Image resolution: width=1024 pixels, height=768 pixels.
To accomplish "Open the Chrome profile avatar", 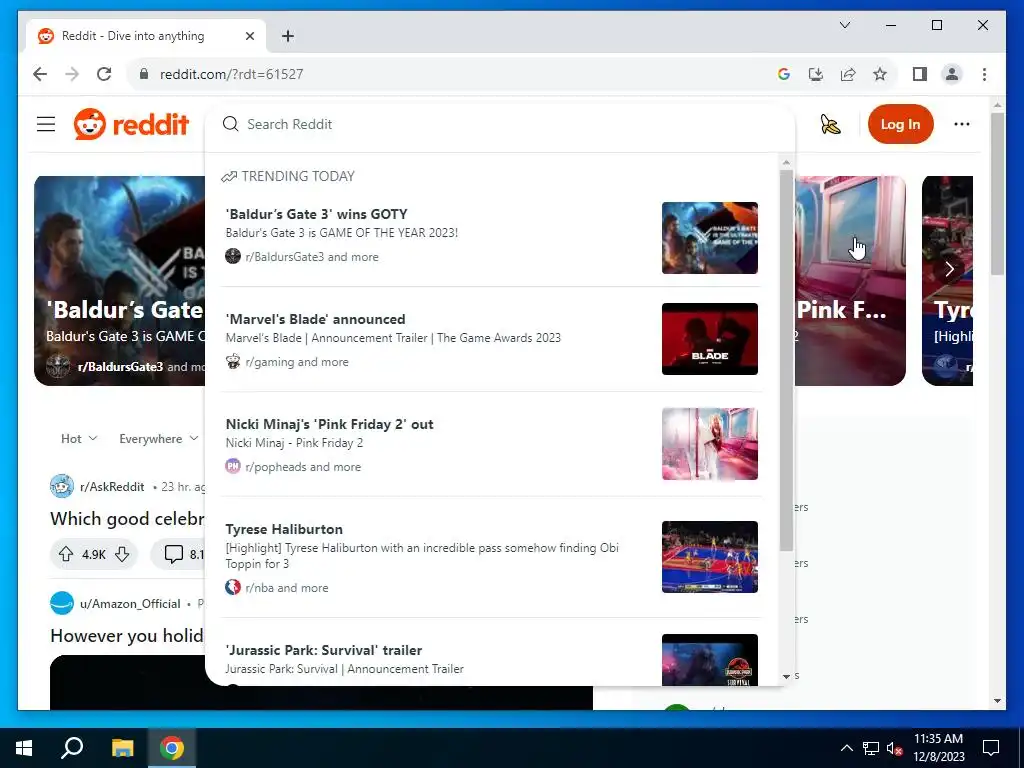I will (952, 74).
